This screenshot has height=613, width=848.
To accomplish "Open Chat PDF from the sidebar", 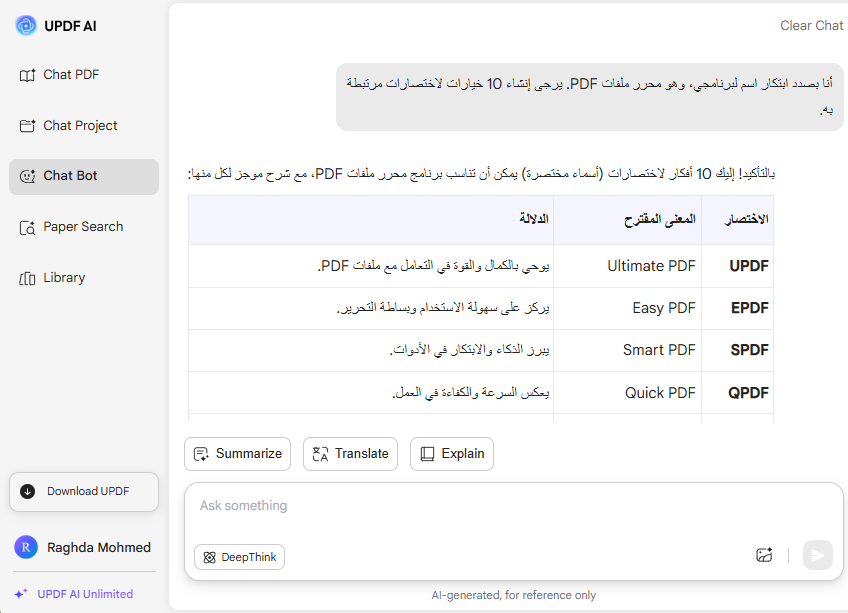I will (84, 75).
